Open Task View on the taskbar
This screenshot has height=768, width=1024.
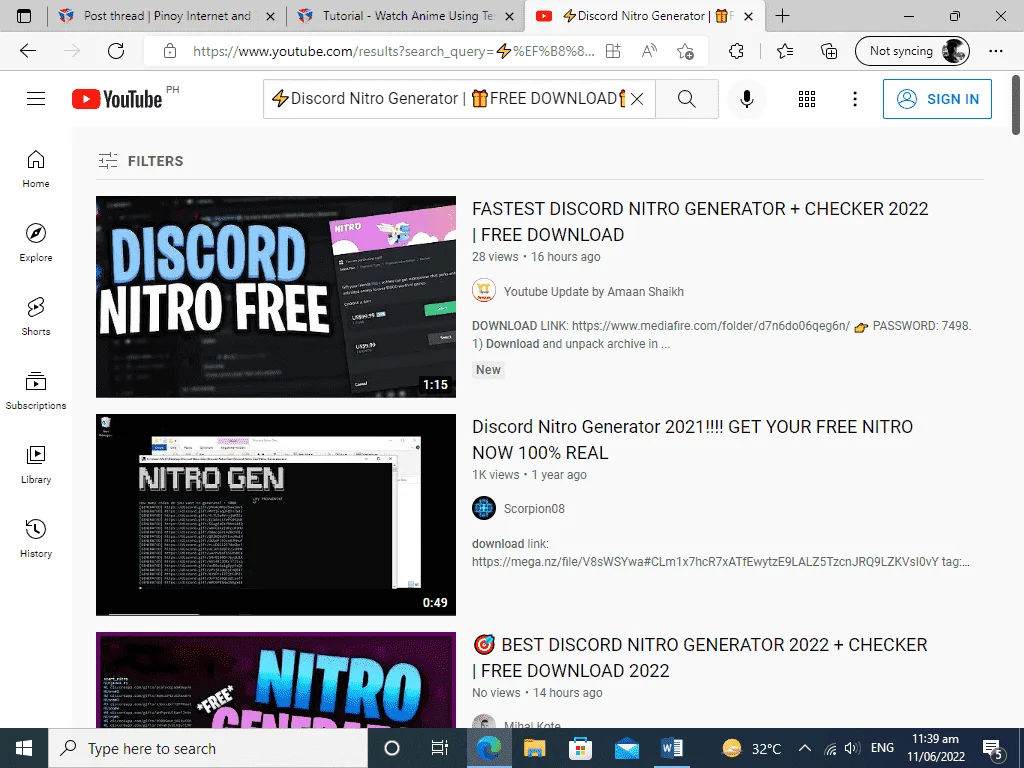point(440,748)
